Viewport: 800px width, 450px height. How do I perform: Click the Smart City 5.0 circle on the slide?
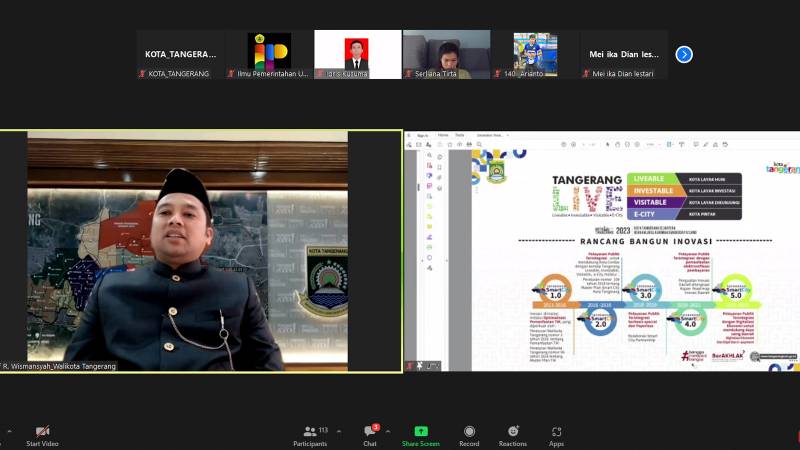click(x=735, y=291)
